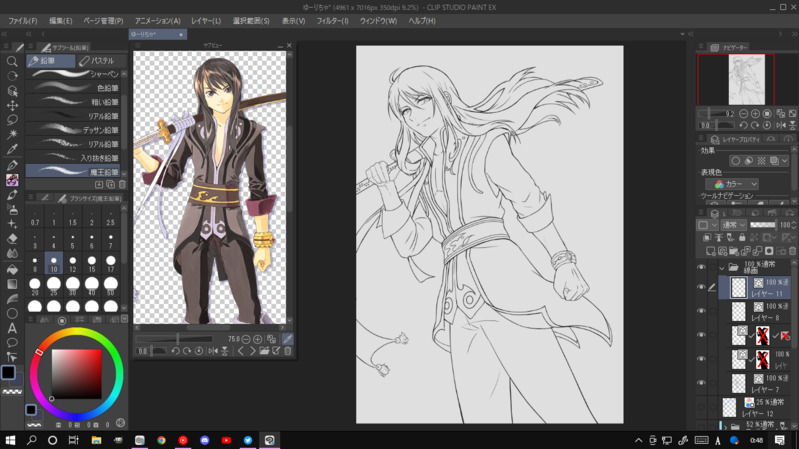Select the Text tool in toolbox
Image resolution: width=799 pixels, height=449 pixels.
[12, 328]
